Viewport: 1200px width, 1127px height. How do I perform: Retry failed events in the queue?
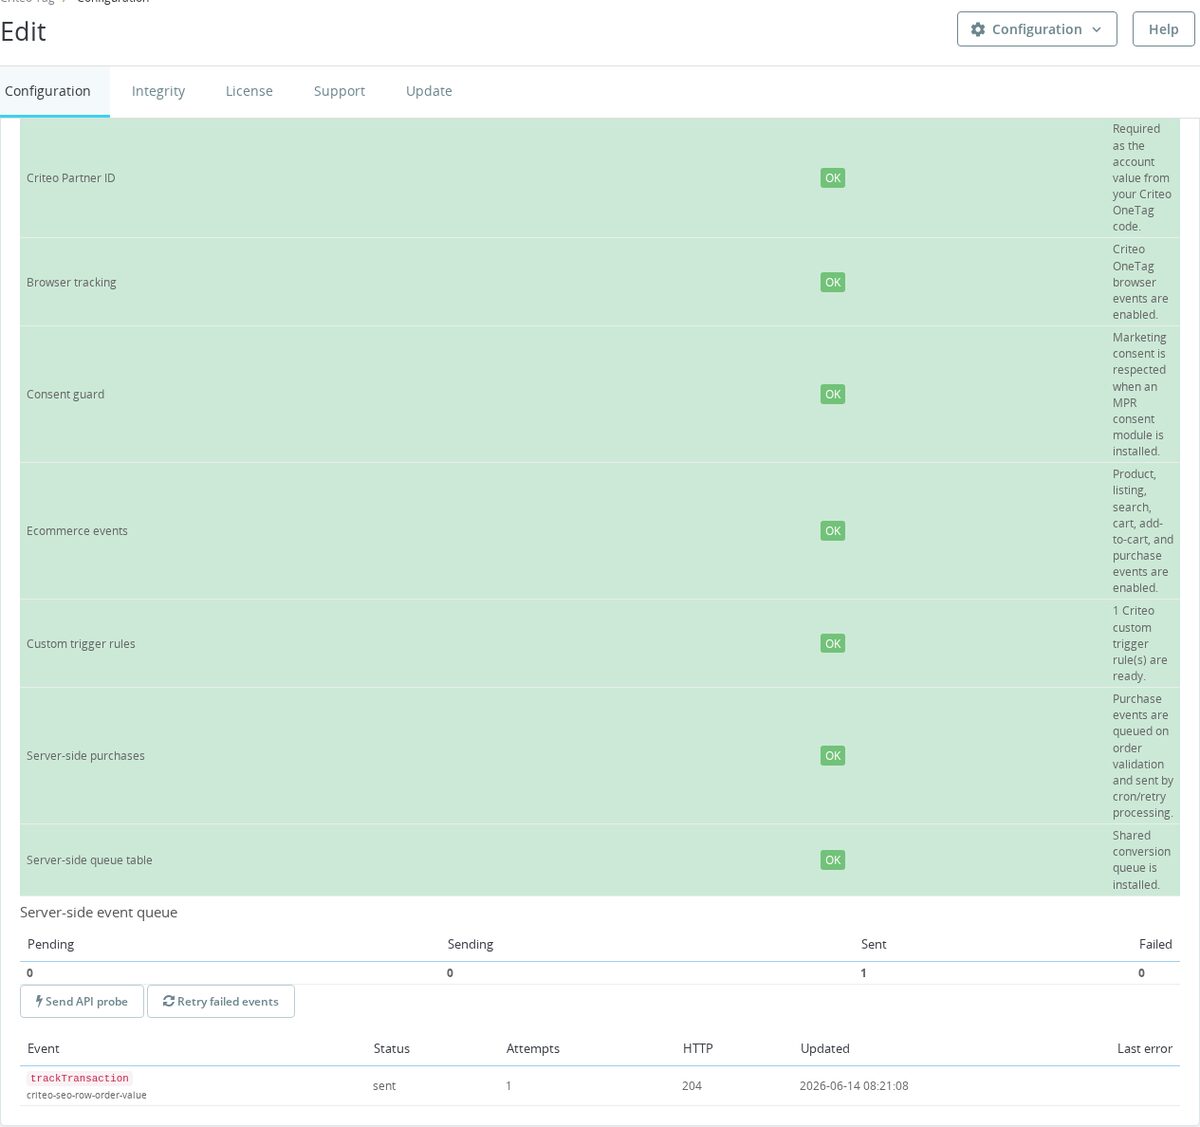pos(221,1001)
